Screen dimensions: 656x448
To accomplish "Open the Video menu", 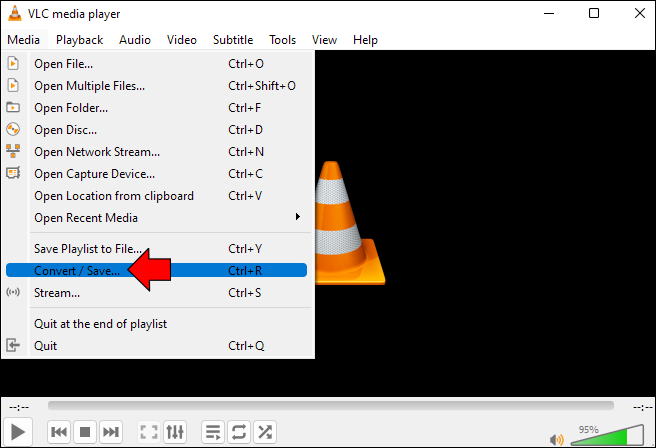I will (182, 40).
